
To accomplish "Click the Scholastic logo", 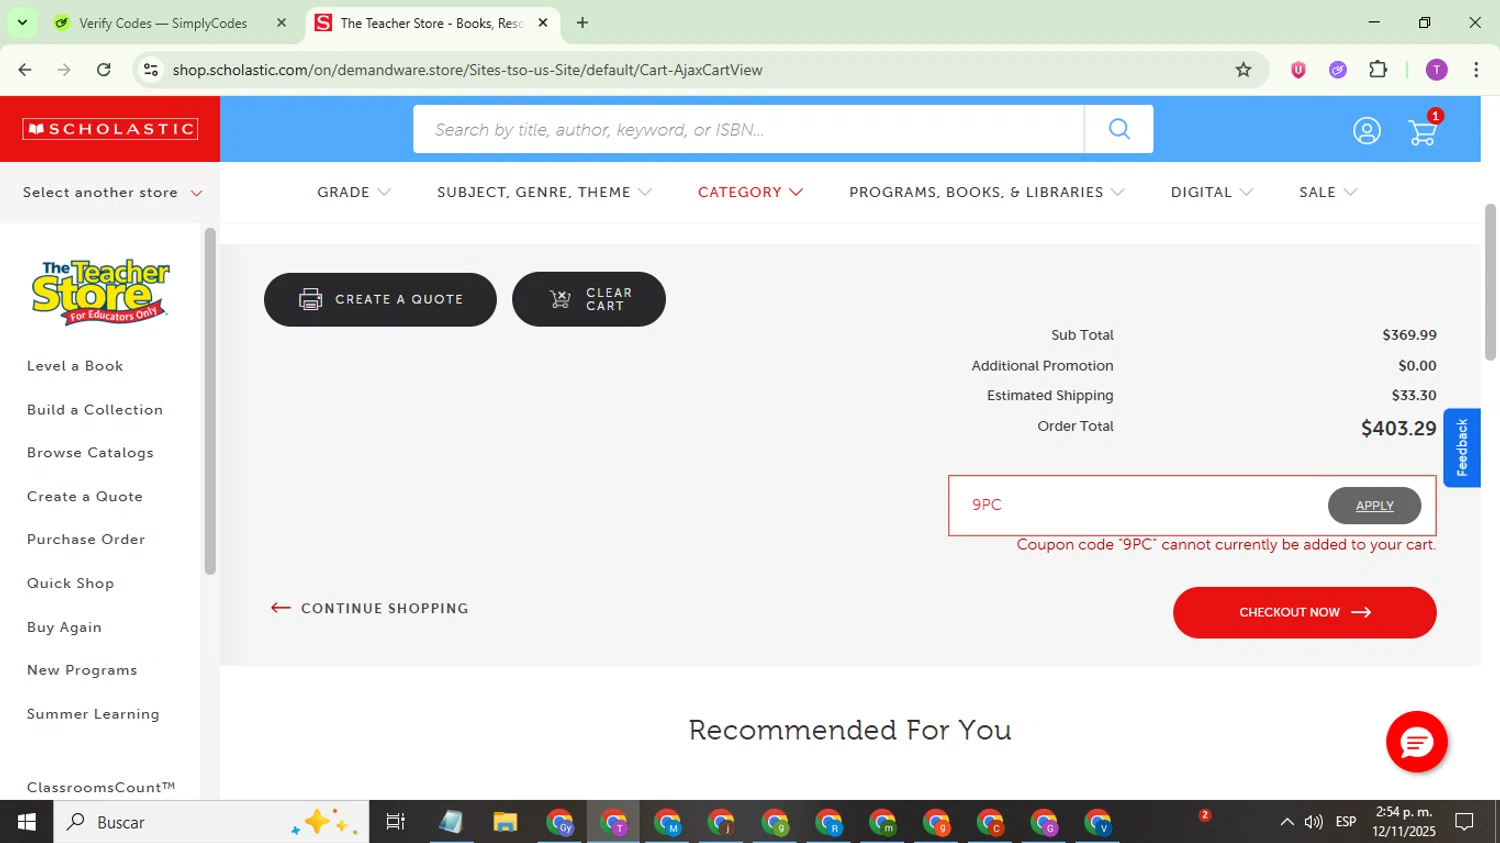I will point(110,129).
